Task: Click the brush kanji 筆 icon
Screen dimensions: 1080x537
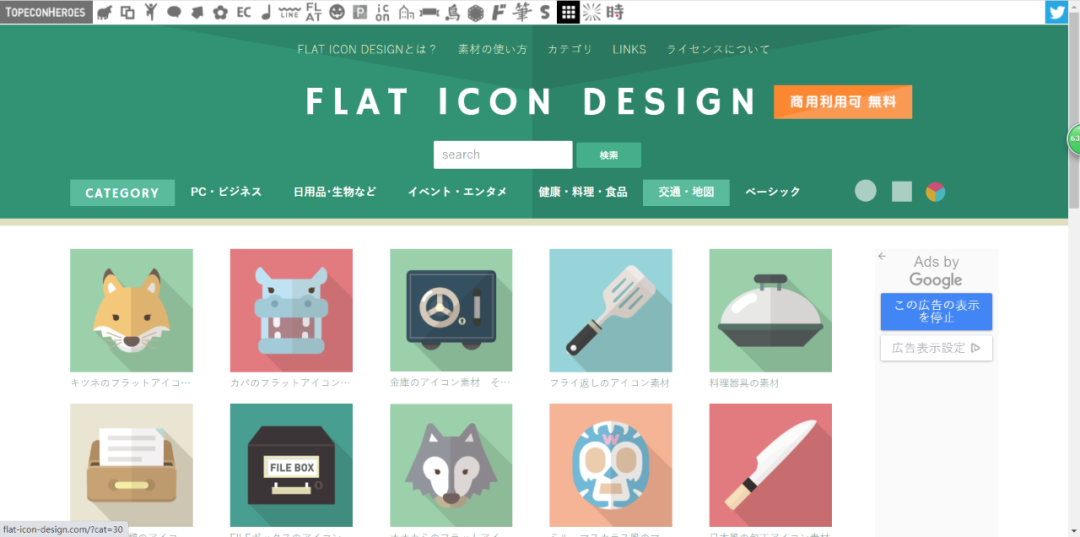Action: tap(523, 12)
